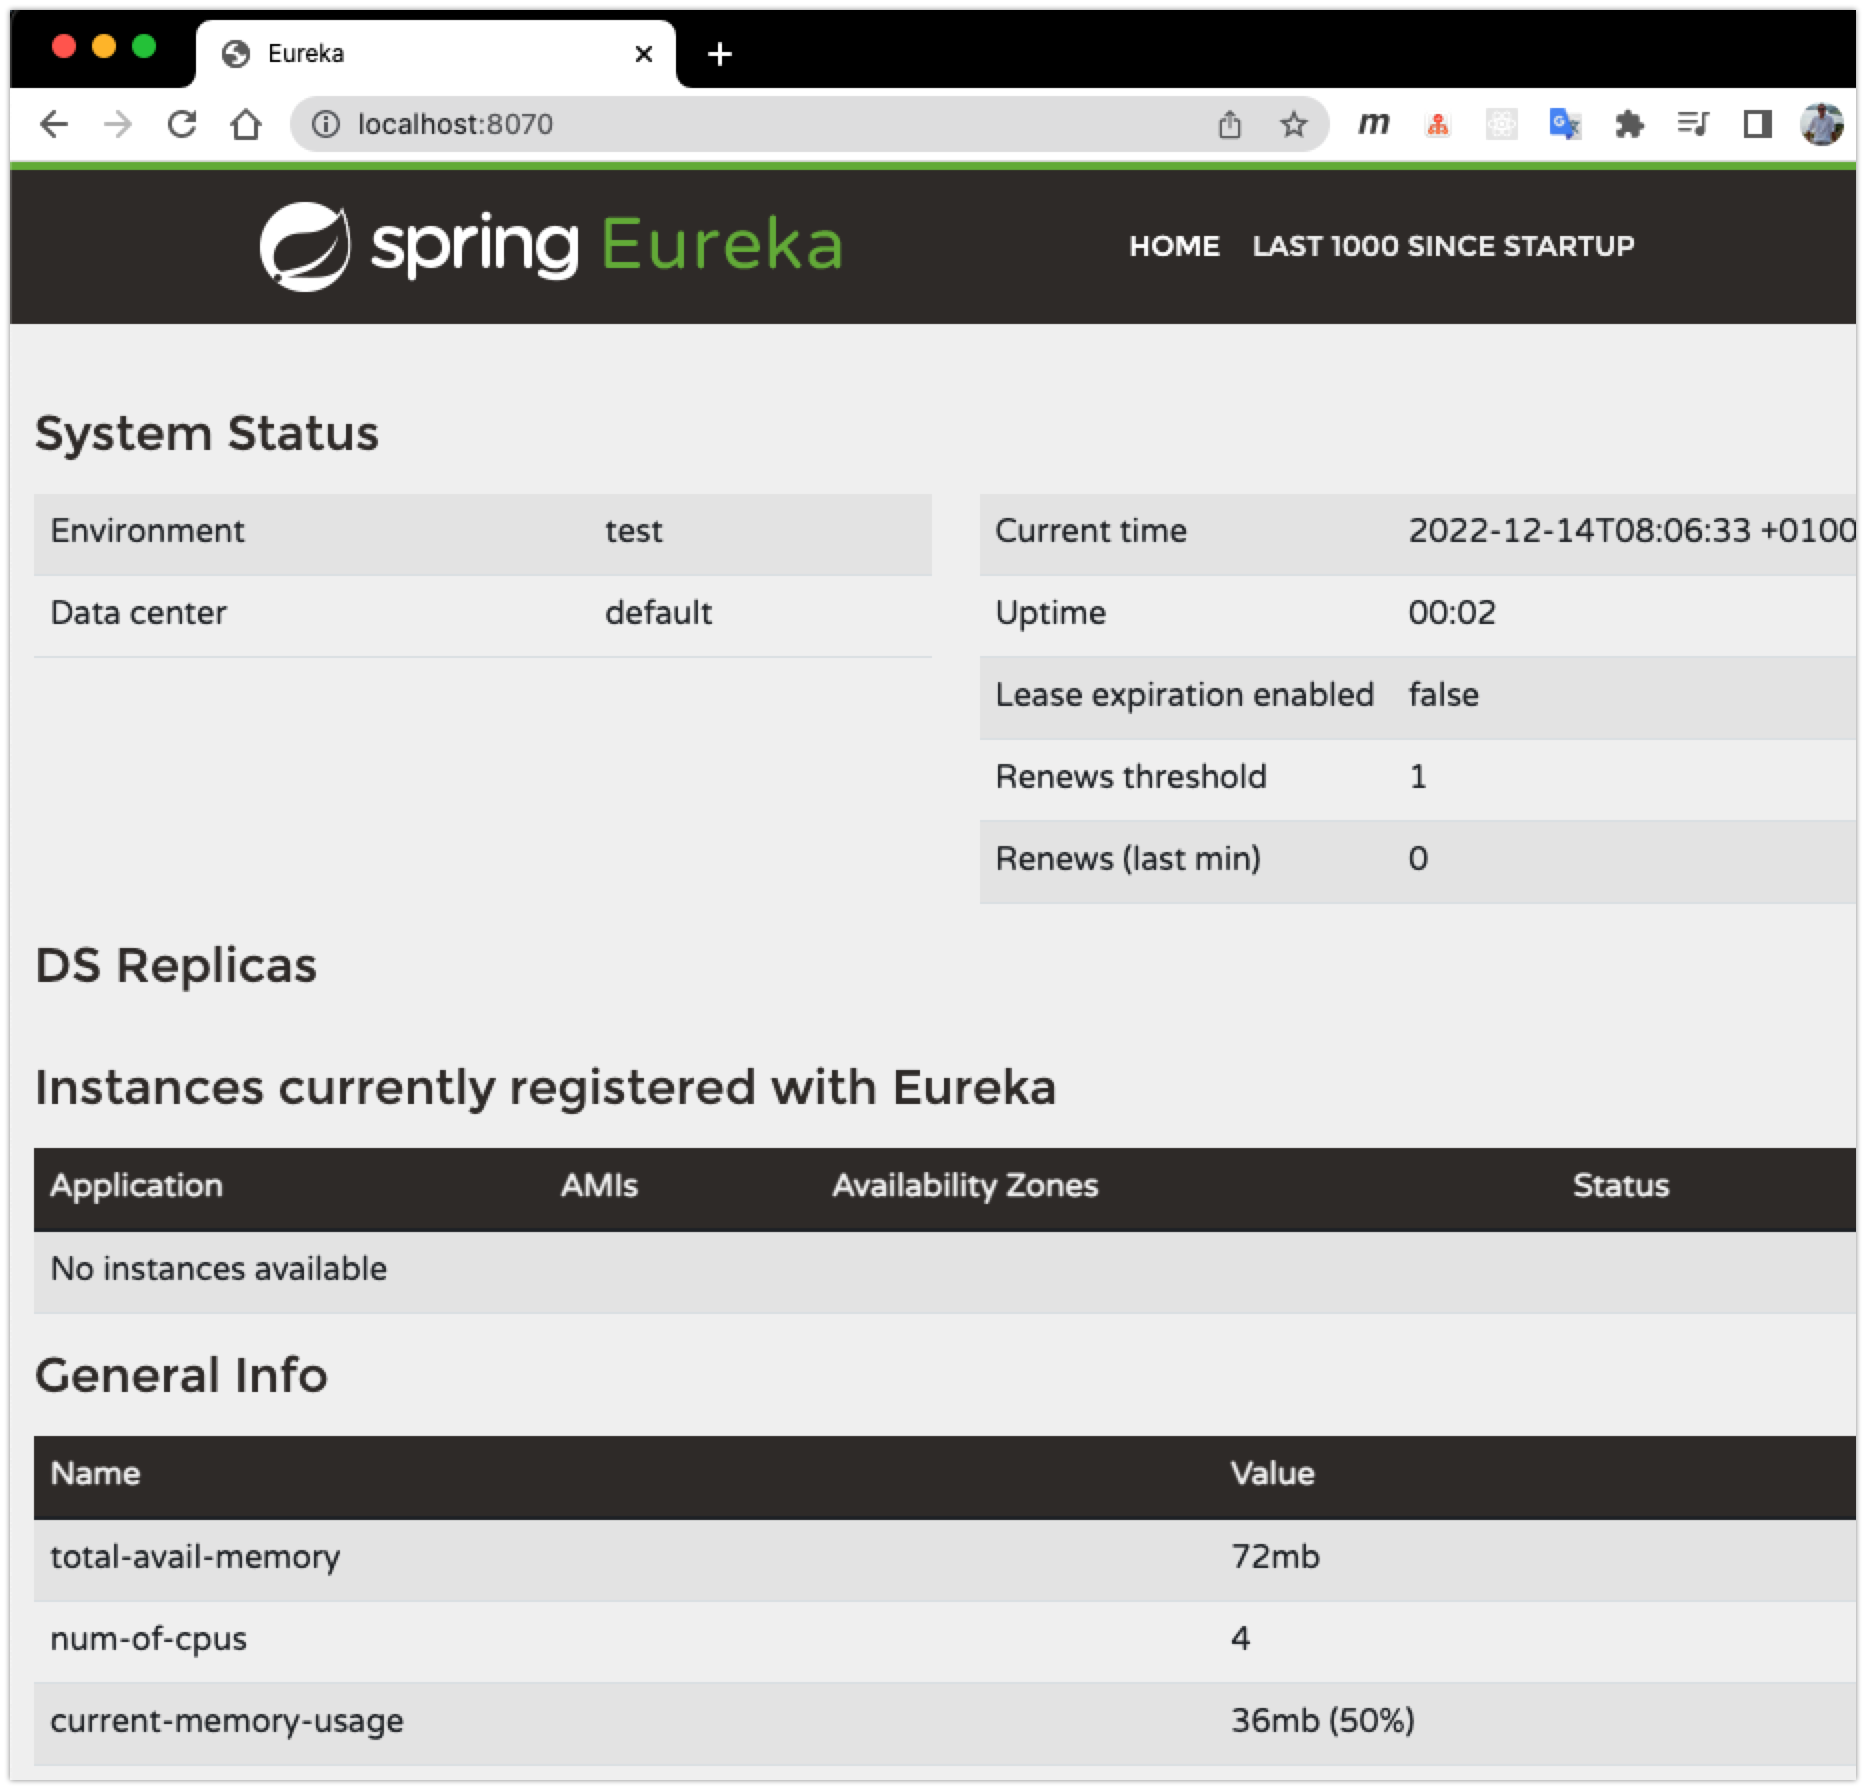Click the Availability Zones column header
The width and height of the screenshot is (1866, 1790).
click(x=965, y=1186)
